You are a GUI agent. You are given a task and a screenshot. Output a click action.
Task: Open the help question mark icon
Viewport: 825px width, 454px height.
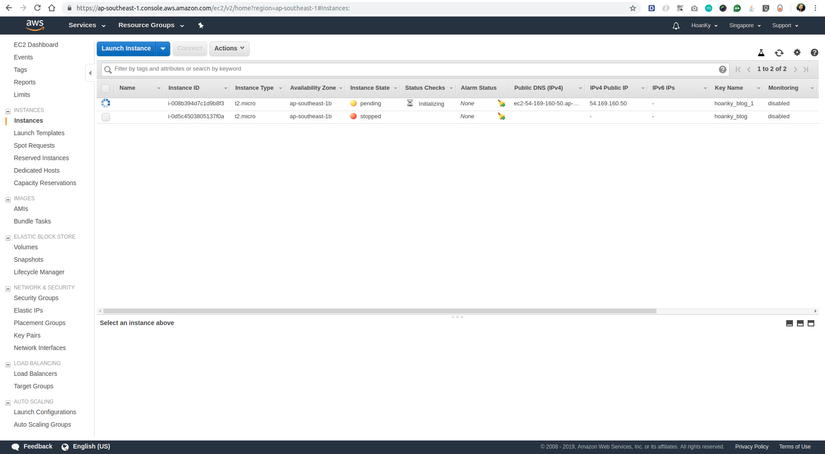pos(814,53)
